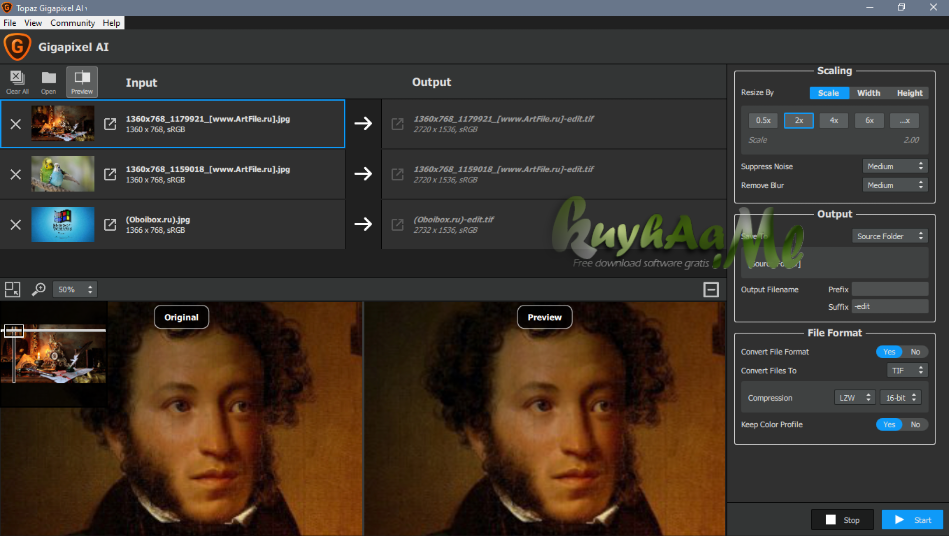Choose the 6x scale option

click(869, 120)
